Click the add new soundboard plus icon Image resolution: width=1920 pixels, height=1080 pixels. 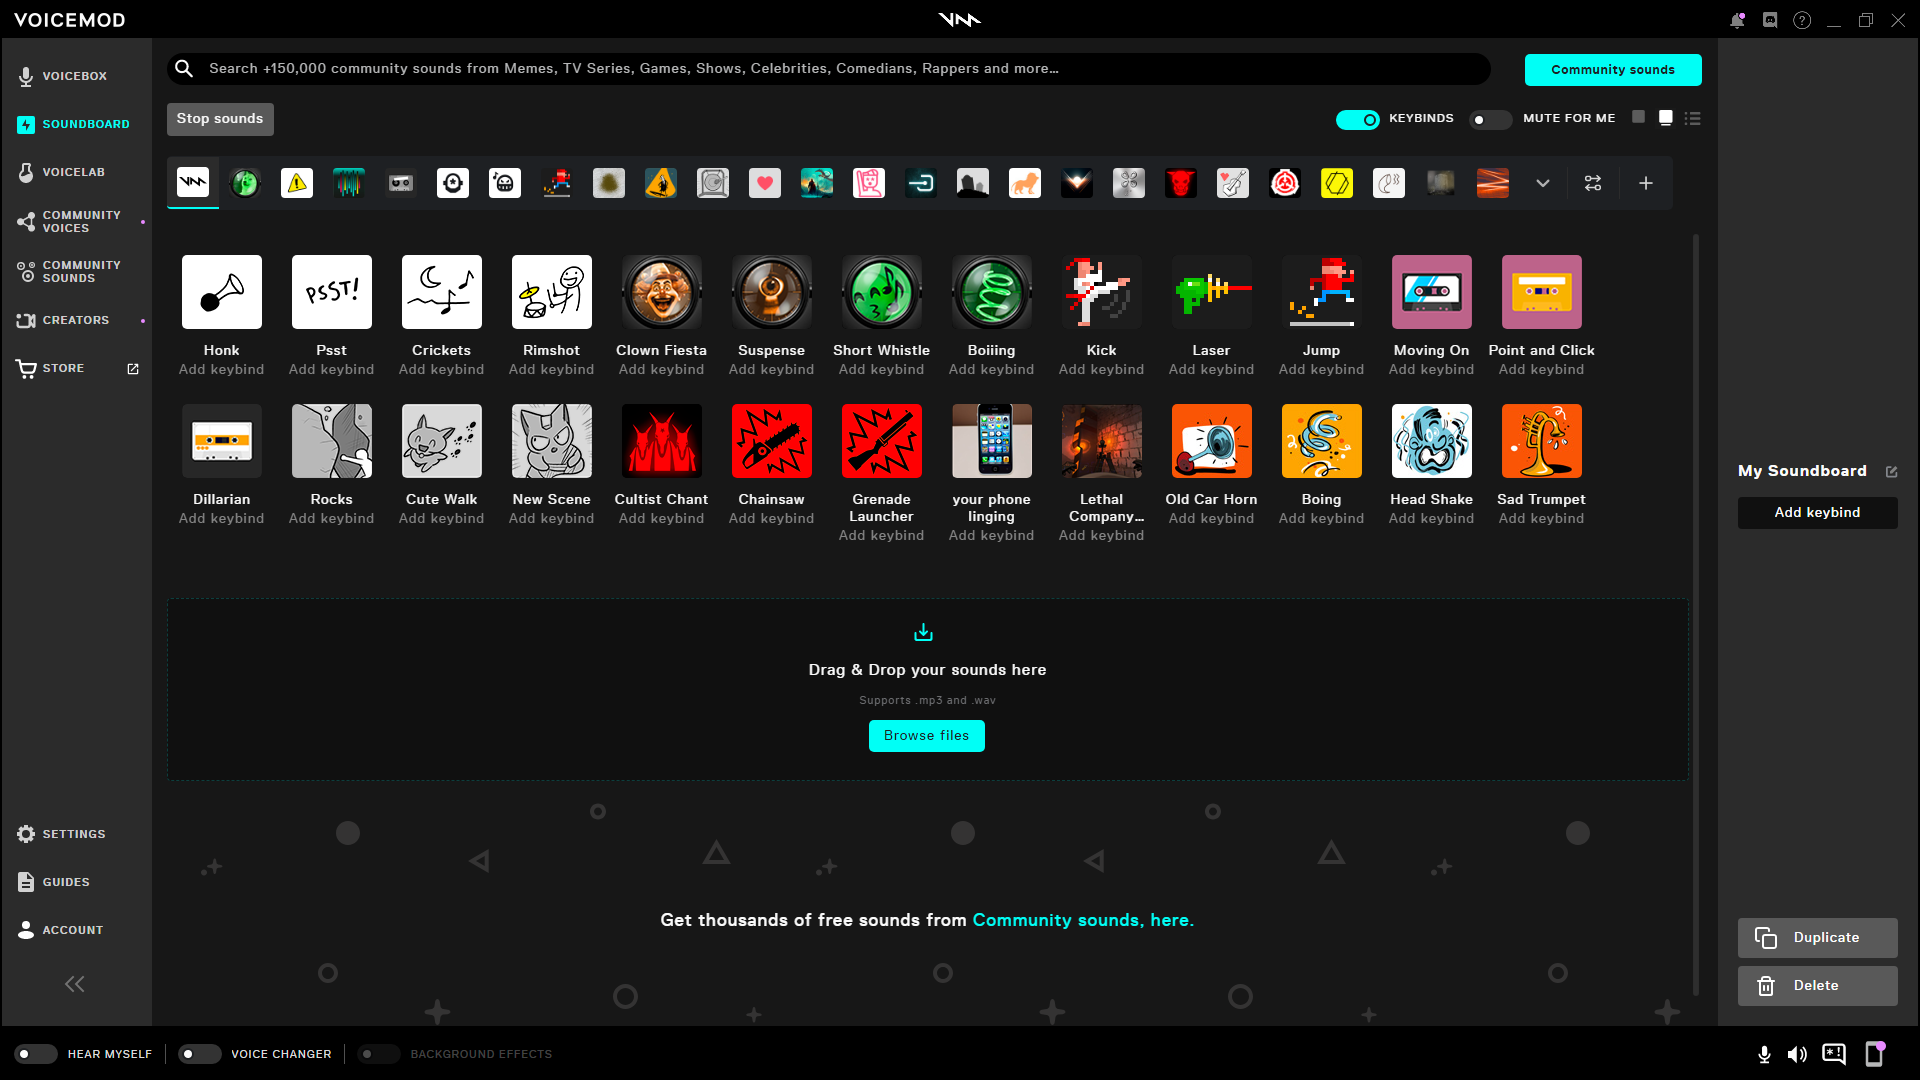pos(1646,183)
